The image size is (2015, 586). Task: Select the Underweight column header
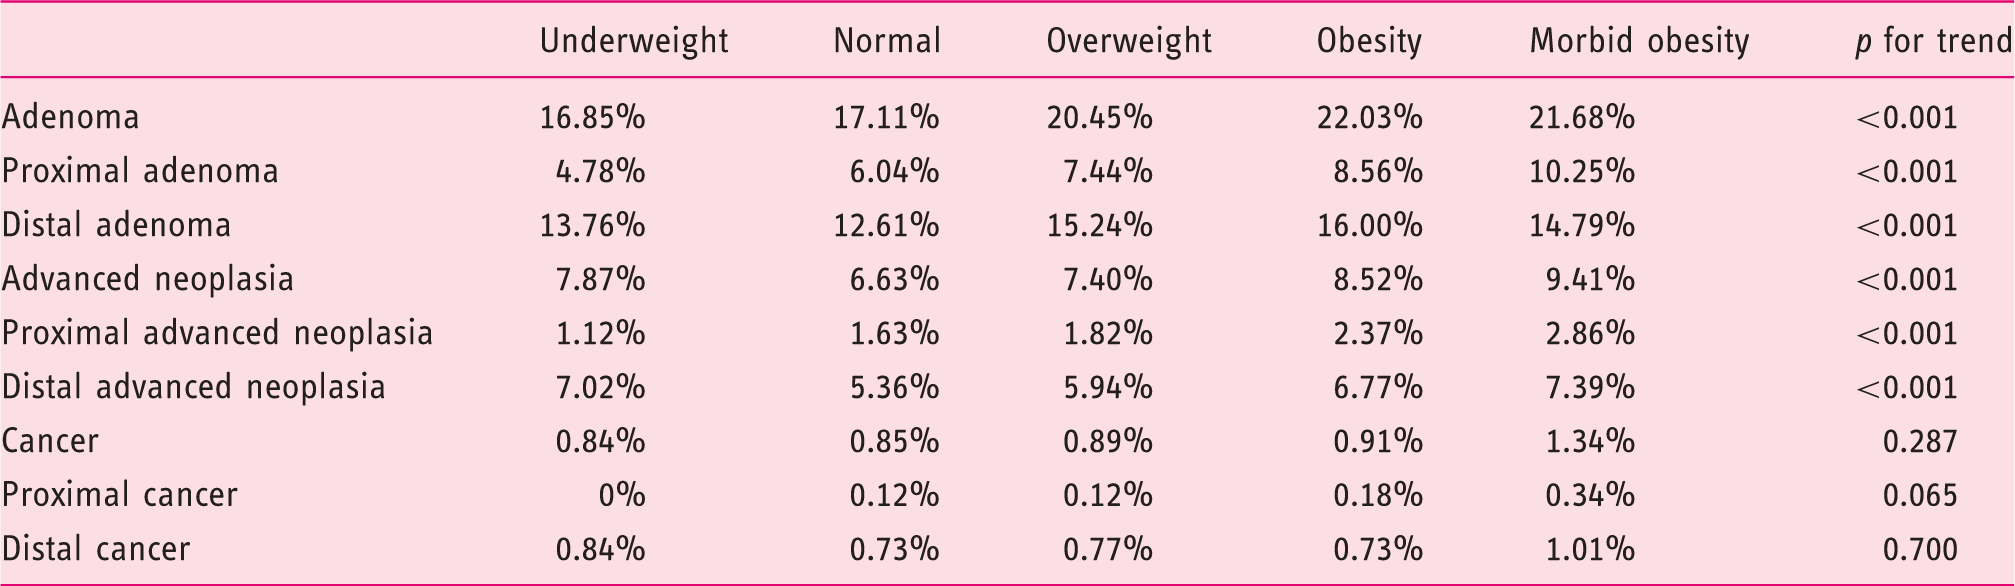coord(634,41)
